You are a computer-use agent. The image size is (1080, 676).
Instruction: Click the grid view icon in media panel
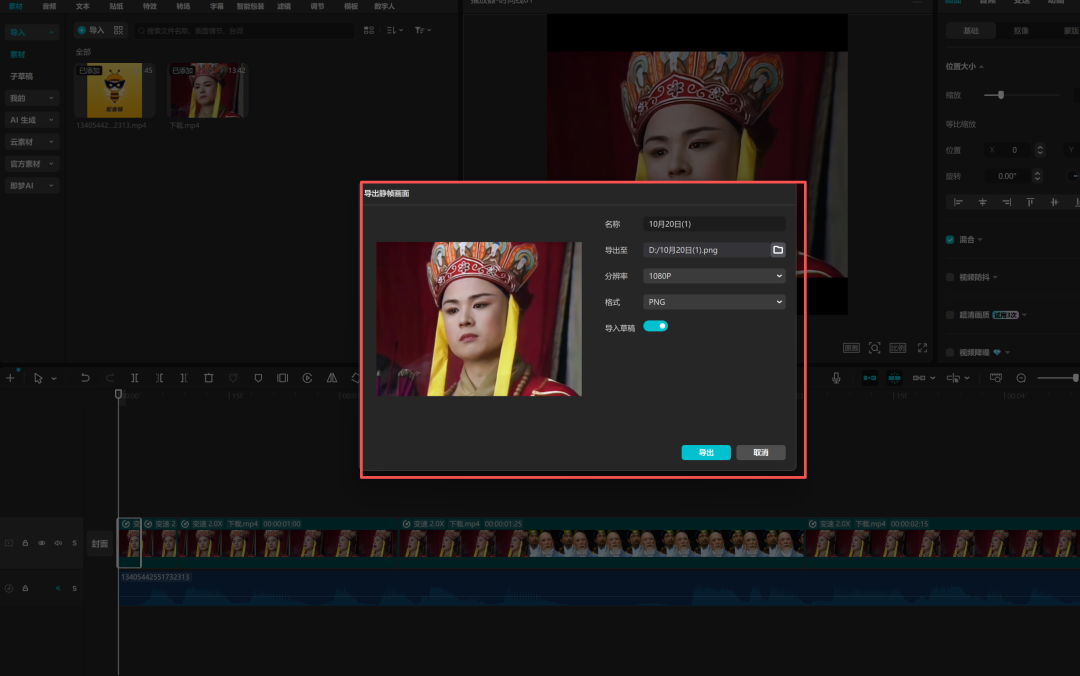[369, 31]
